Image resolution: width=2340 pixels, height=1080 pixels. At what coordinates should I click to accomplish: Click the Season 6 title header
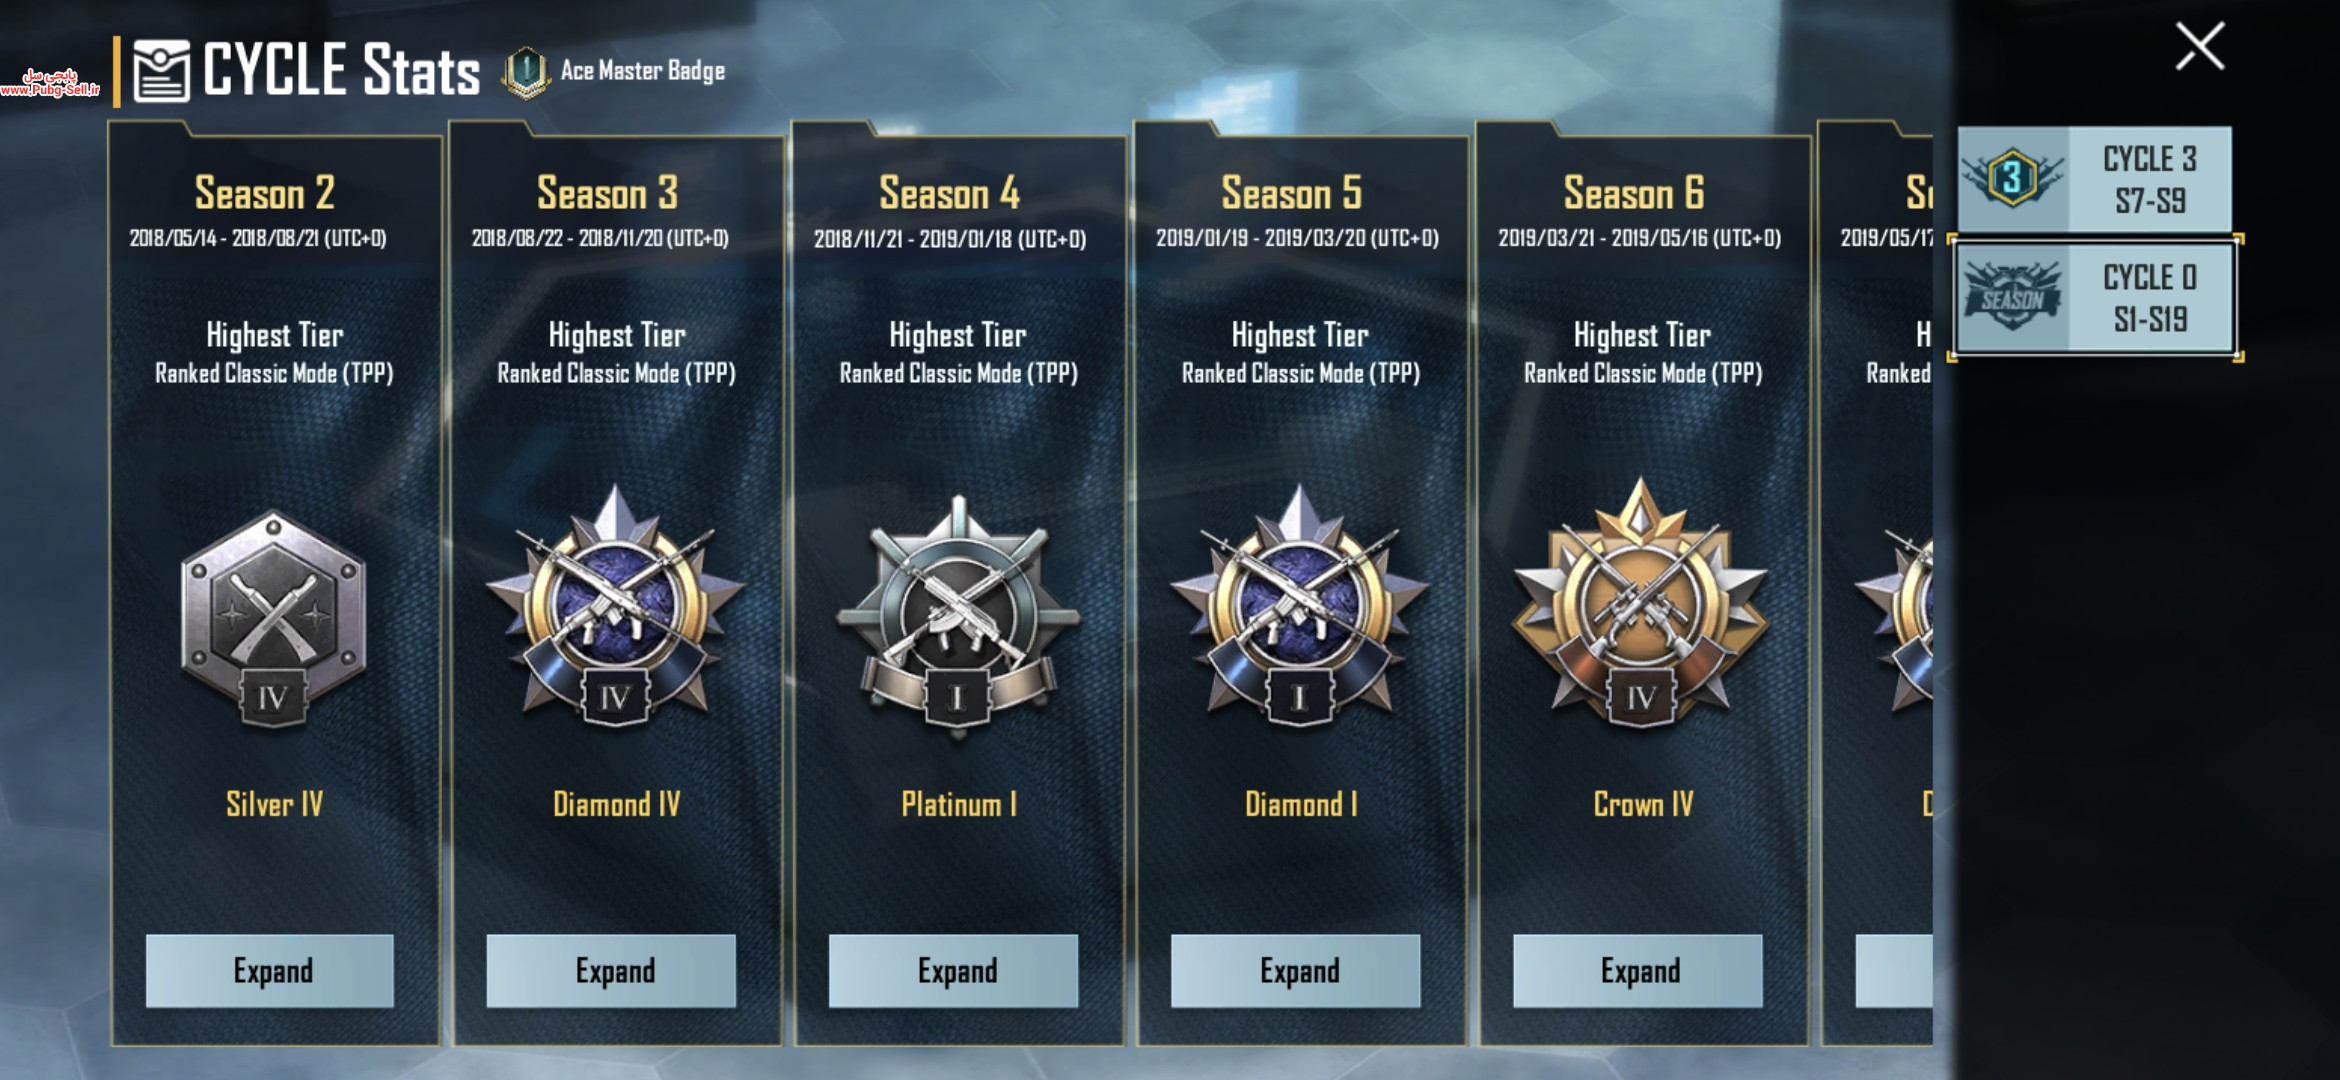coord(1634,193)
